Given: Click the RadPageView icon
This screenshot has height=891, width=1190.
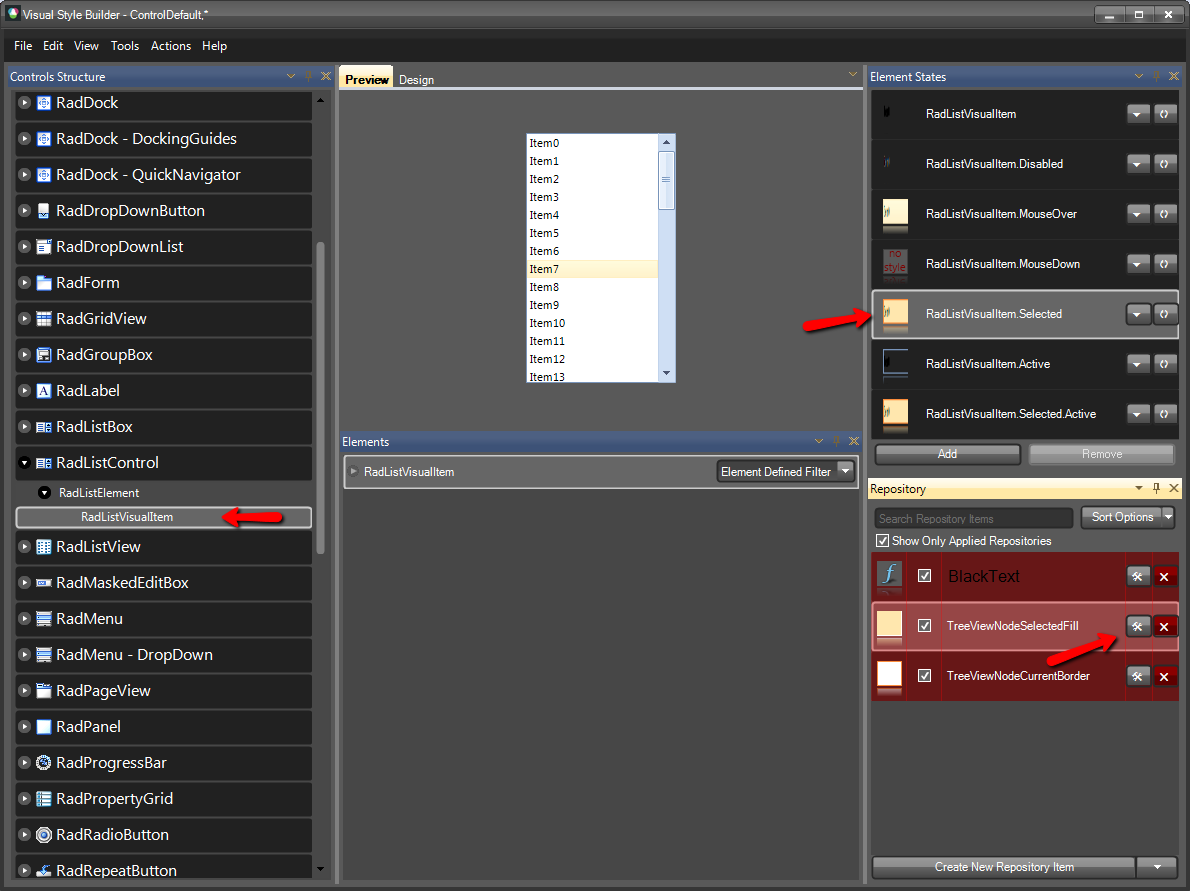Looking at the screenshot, I should point(44,691).
